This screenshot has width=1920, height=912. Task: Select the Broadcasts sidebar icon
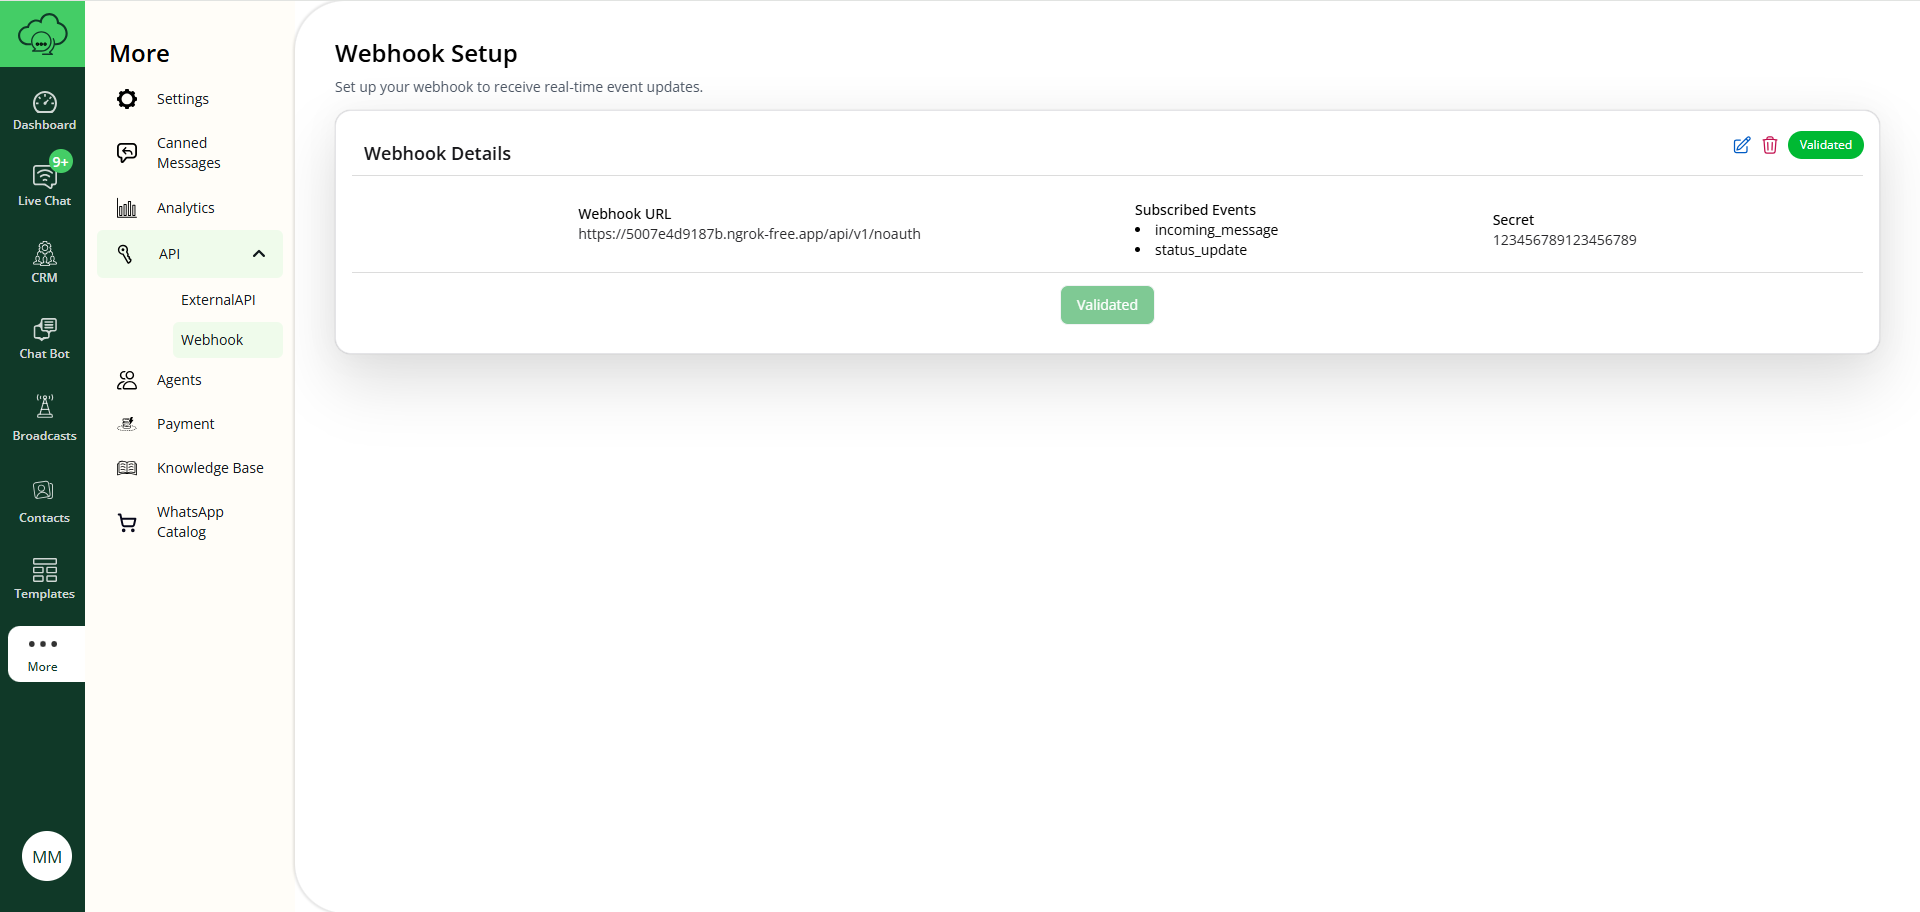[x=44, y=414]
